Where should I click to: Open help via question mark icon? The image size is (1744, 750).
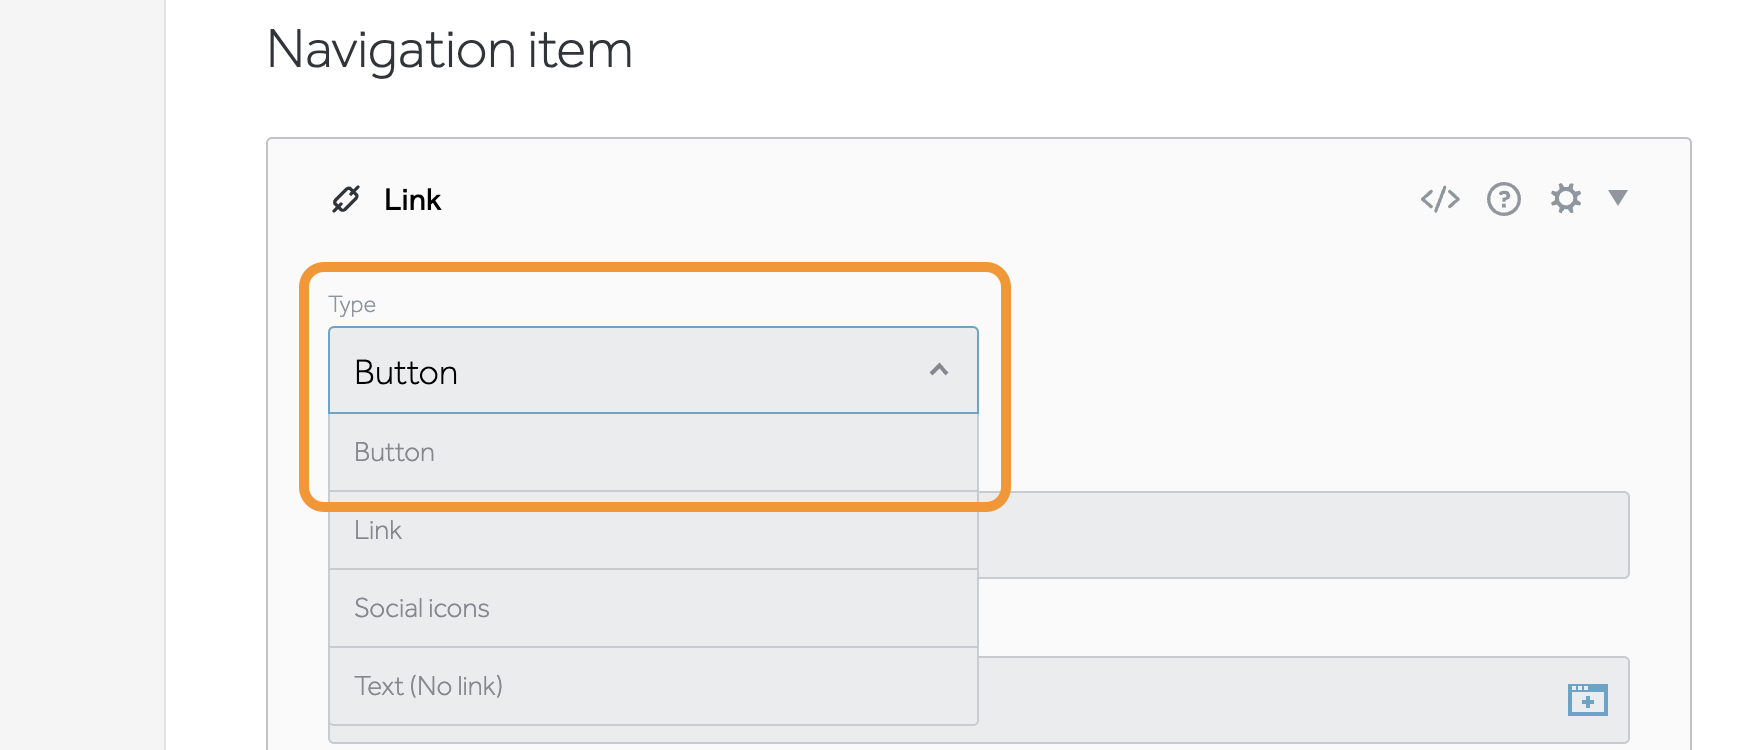click(1503, 199)
